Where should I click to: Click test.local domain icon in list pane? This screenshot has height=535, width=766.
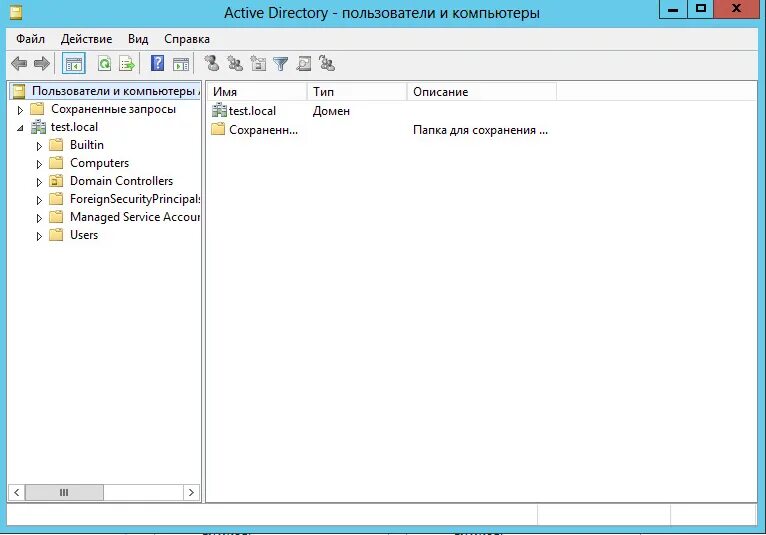point(219,110)
